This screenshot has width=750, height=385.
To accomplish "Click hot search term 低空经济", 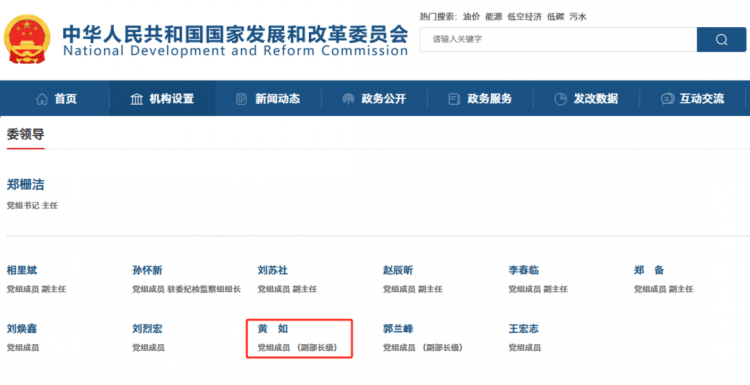I will coord(525,17).
